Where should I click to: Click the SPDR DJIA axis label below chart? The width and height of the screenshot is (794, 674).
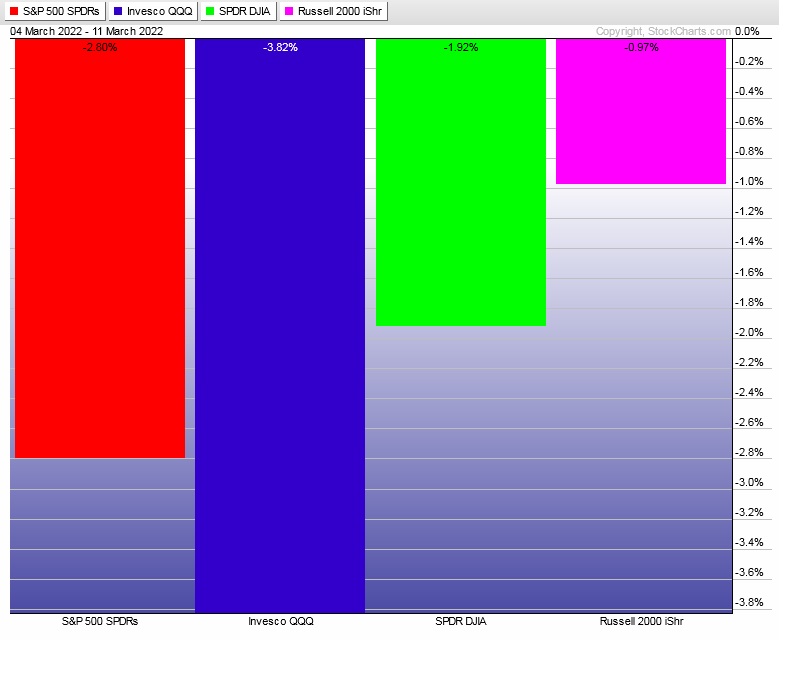(461, 621)
